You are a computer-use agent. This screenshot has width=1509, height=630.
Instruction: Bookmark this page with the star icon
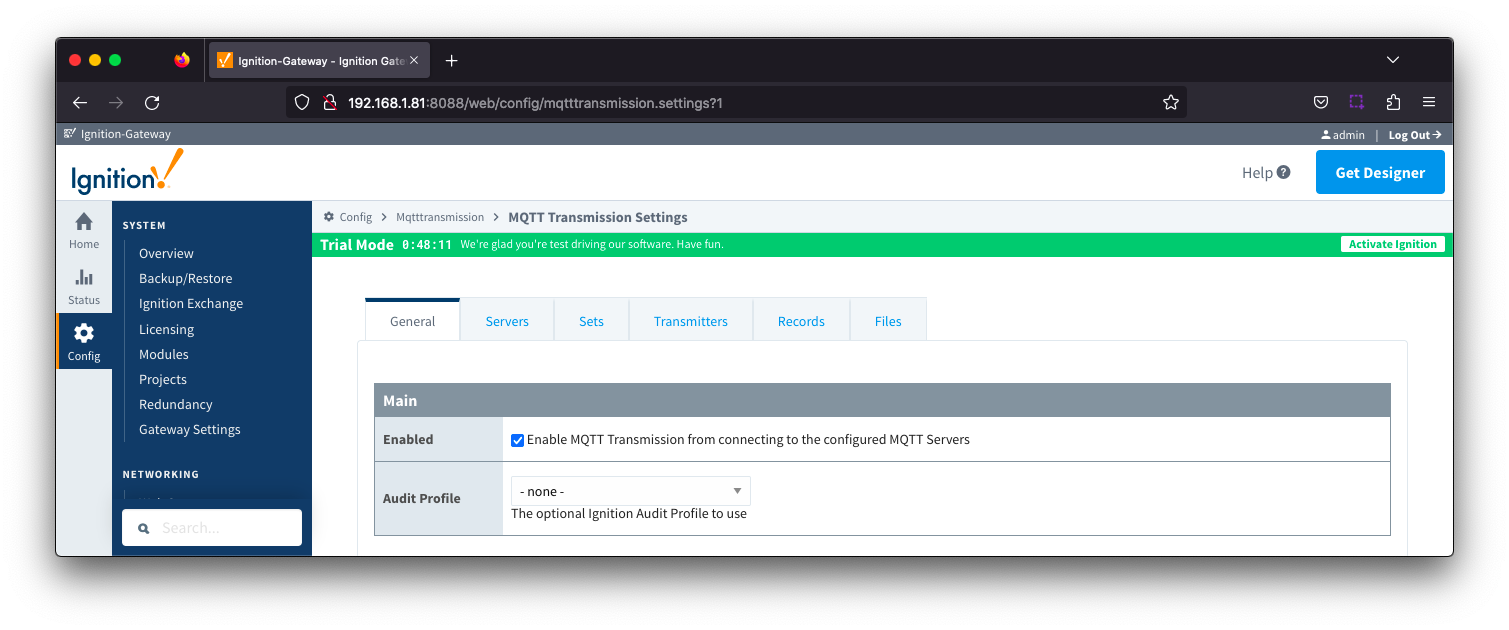click(1171, 102)
